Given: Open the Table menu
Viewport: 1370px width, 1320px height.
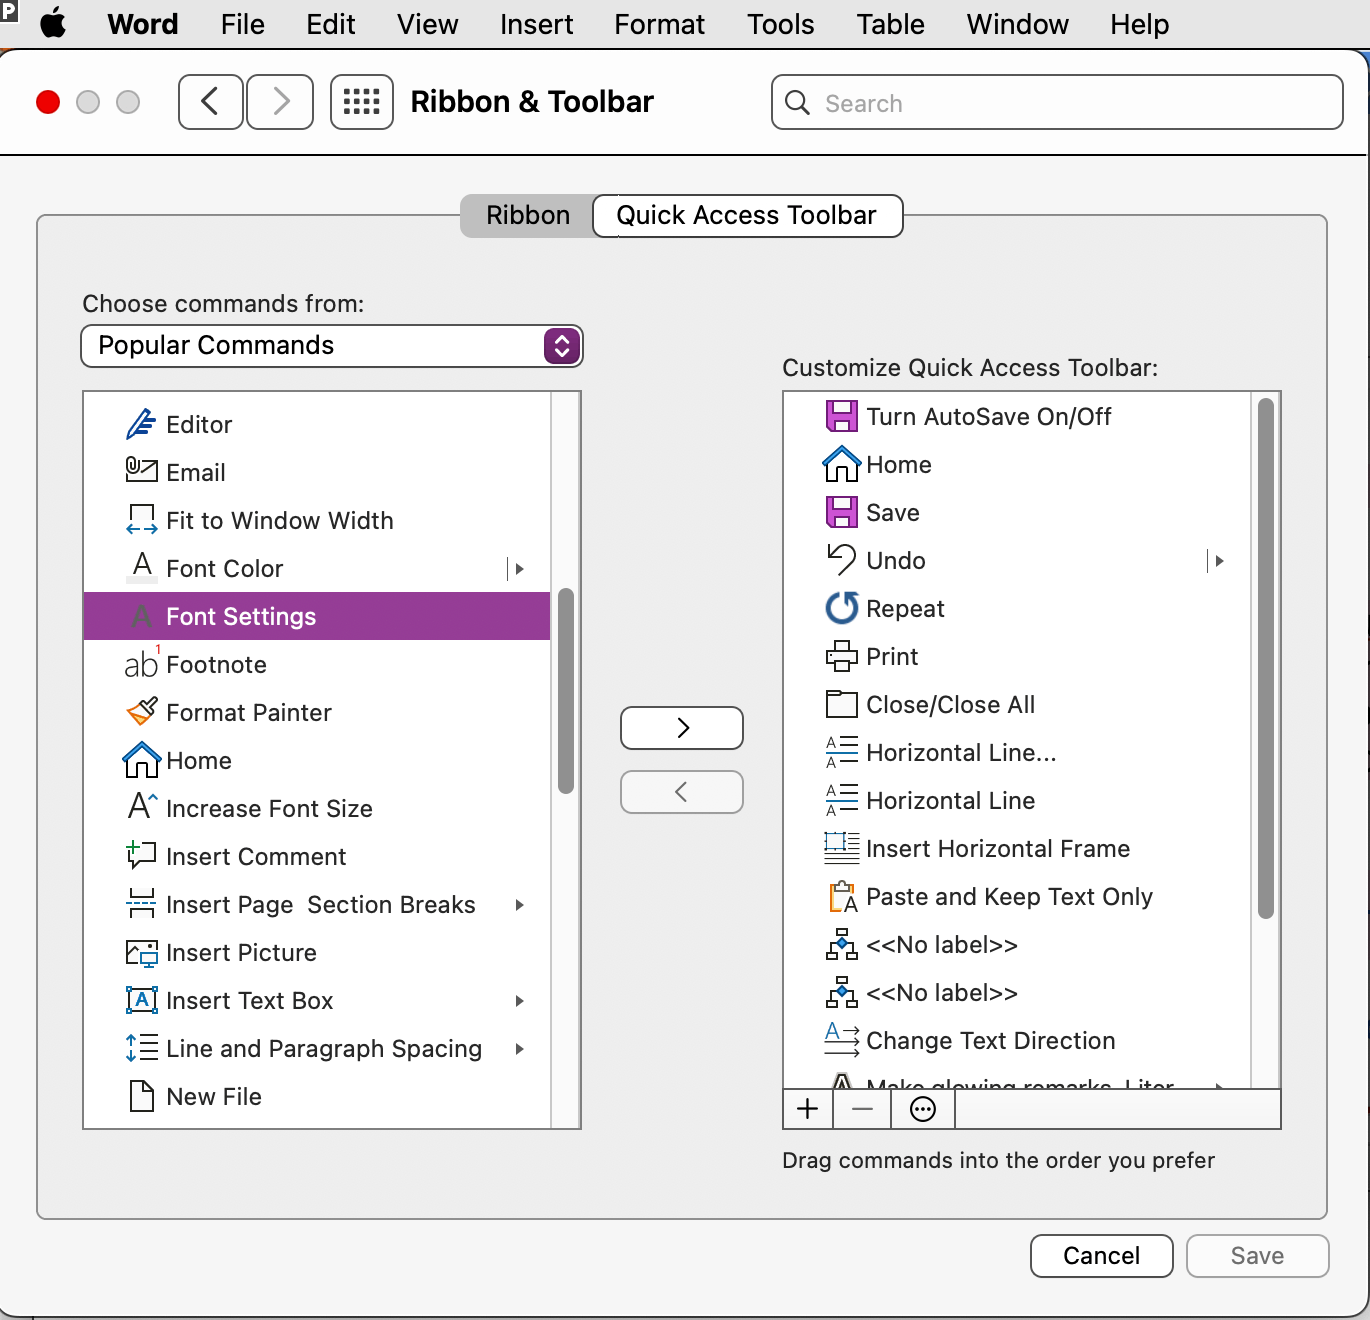Looking at the screenshot, I should coord(890,24).
